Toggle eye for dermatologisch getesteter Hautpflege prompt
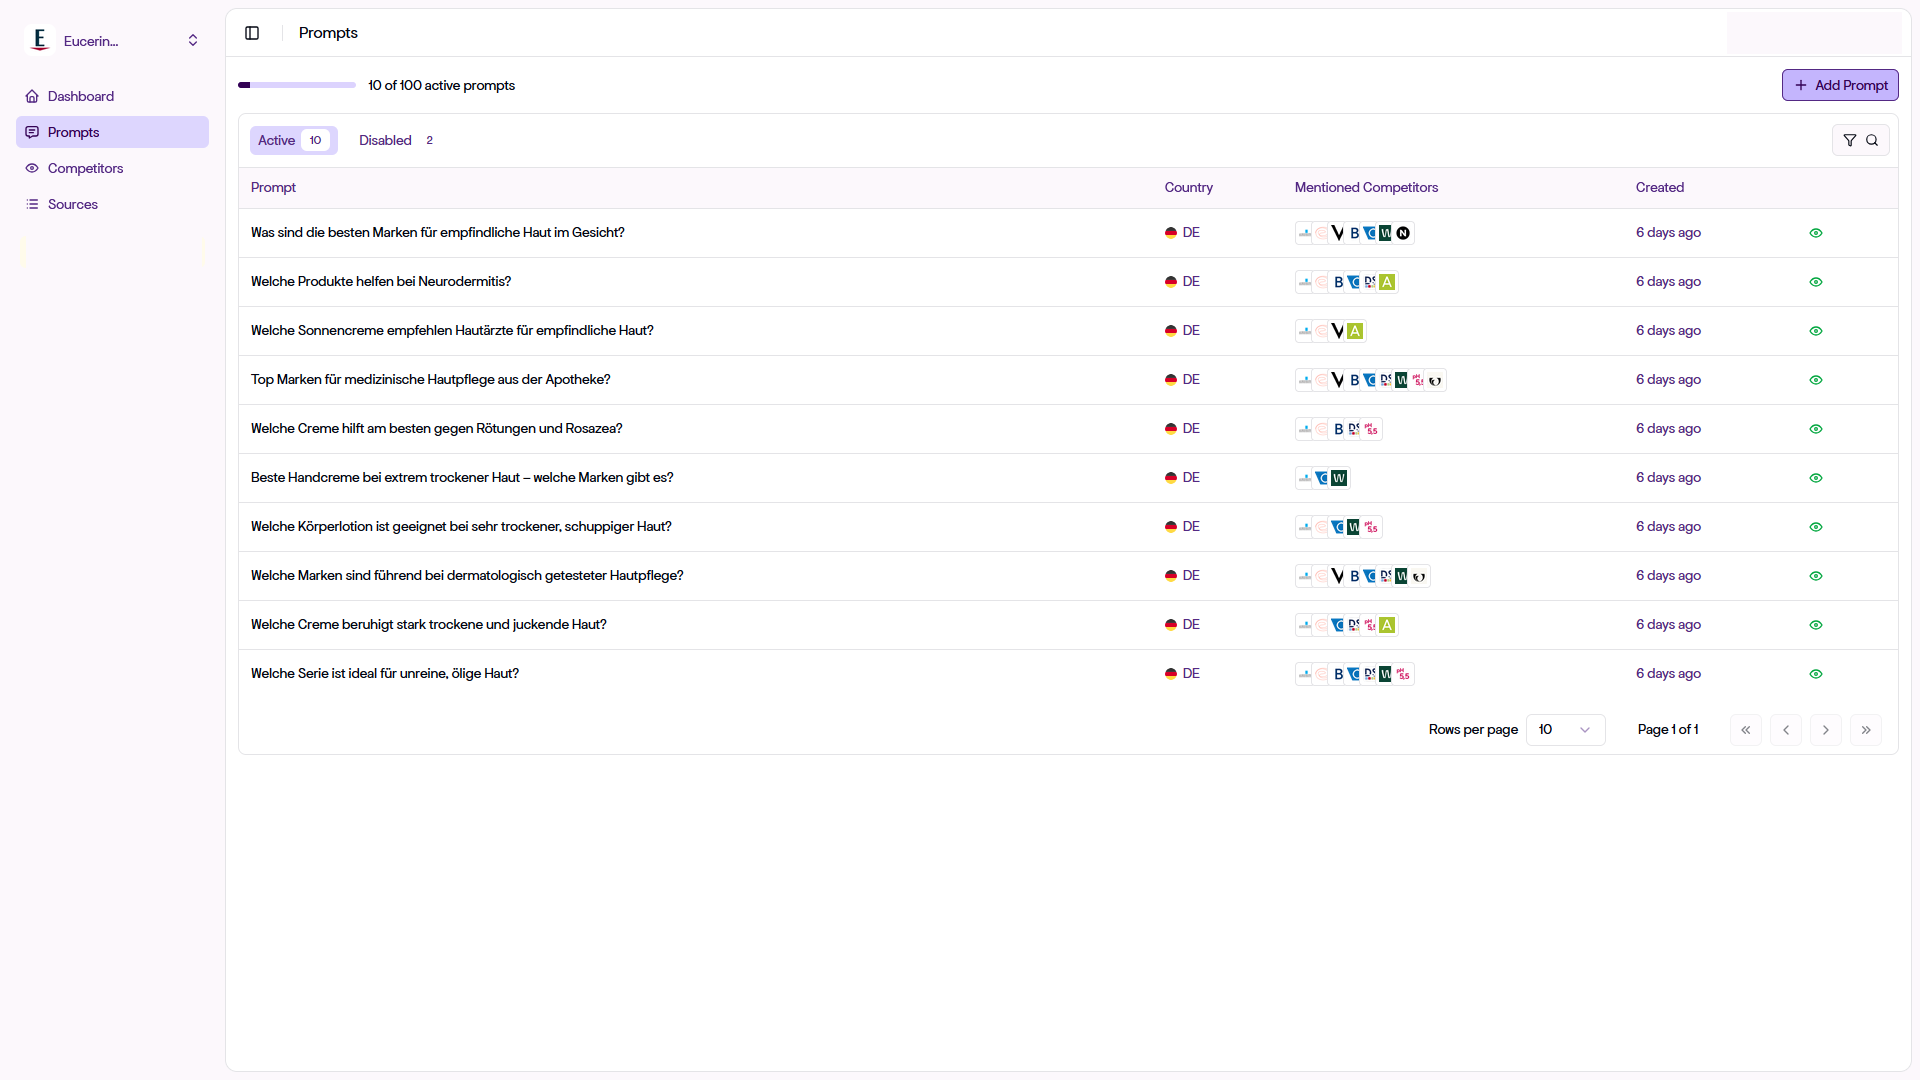Screen dimensions: 1920x1080 [1816, 576]
